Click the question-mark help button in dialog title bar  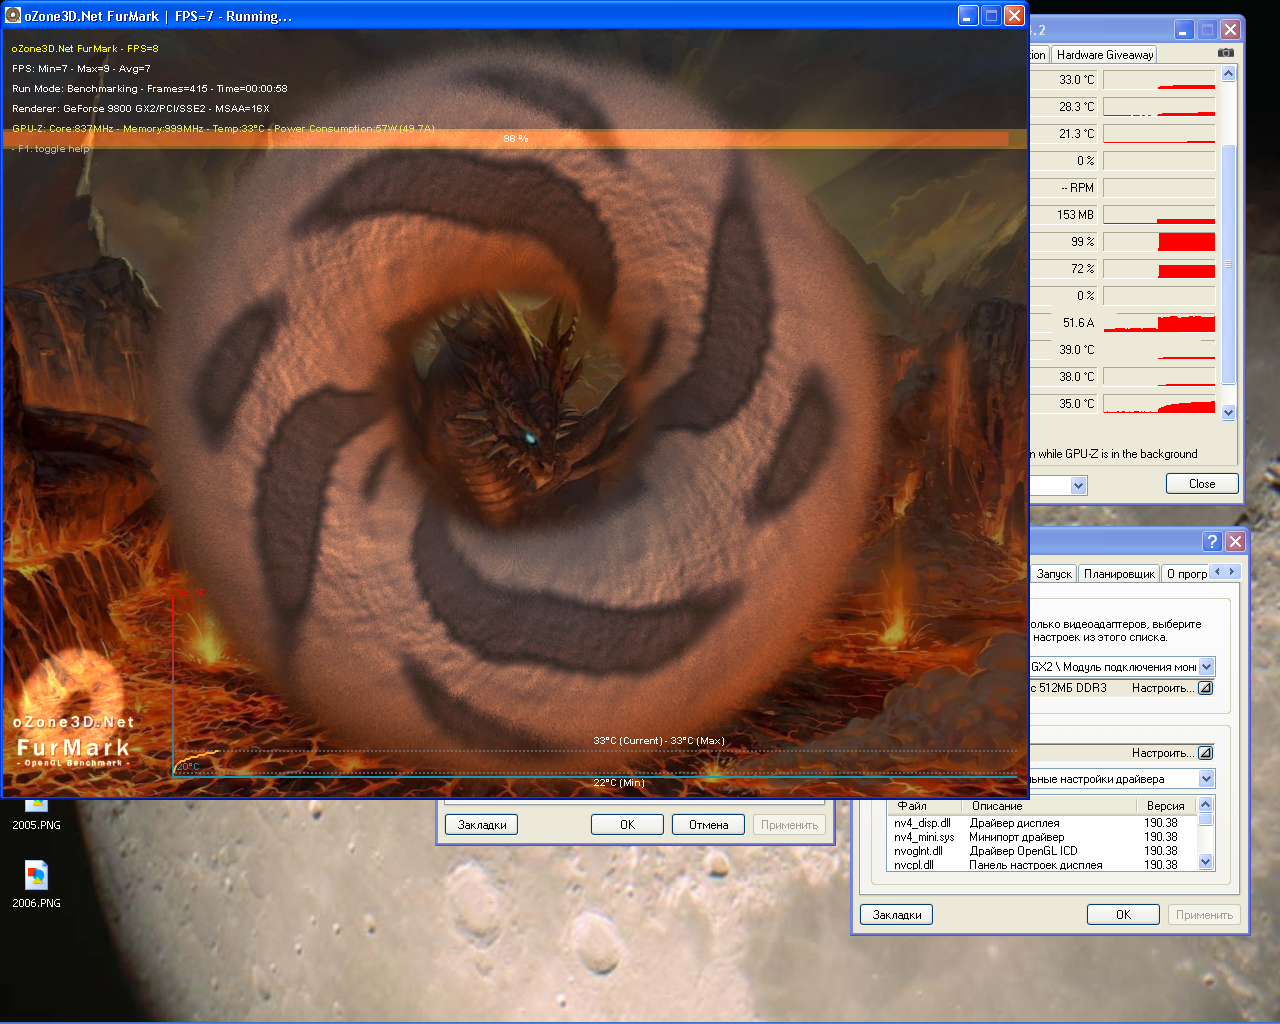1212,541
